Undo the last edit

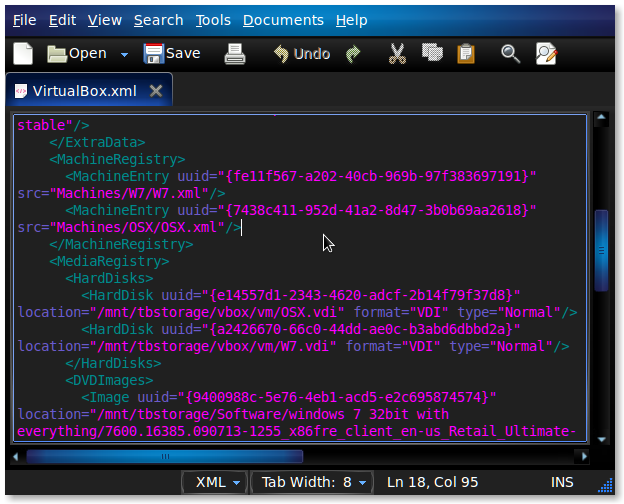[302, 54]
